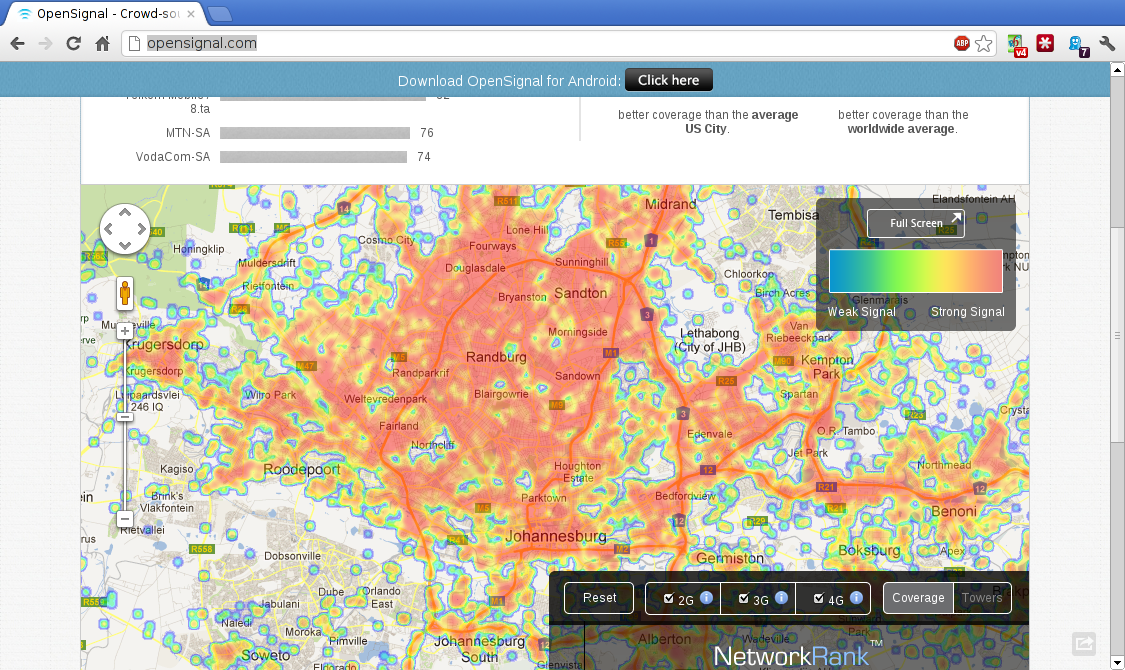Open the red asterisk extension icon
This screenshot has height=670, width=1125.
point(1045,44)
